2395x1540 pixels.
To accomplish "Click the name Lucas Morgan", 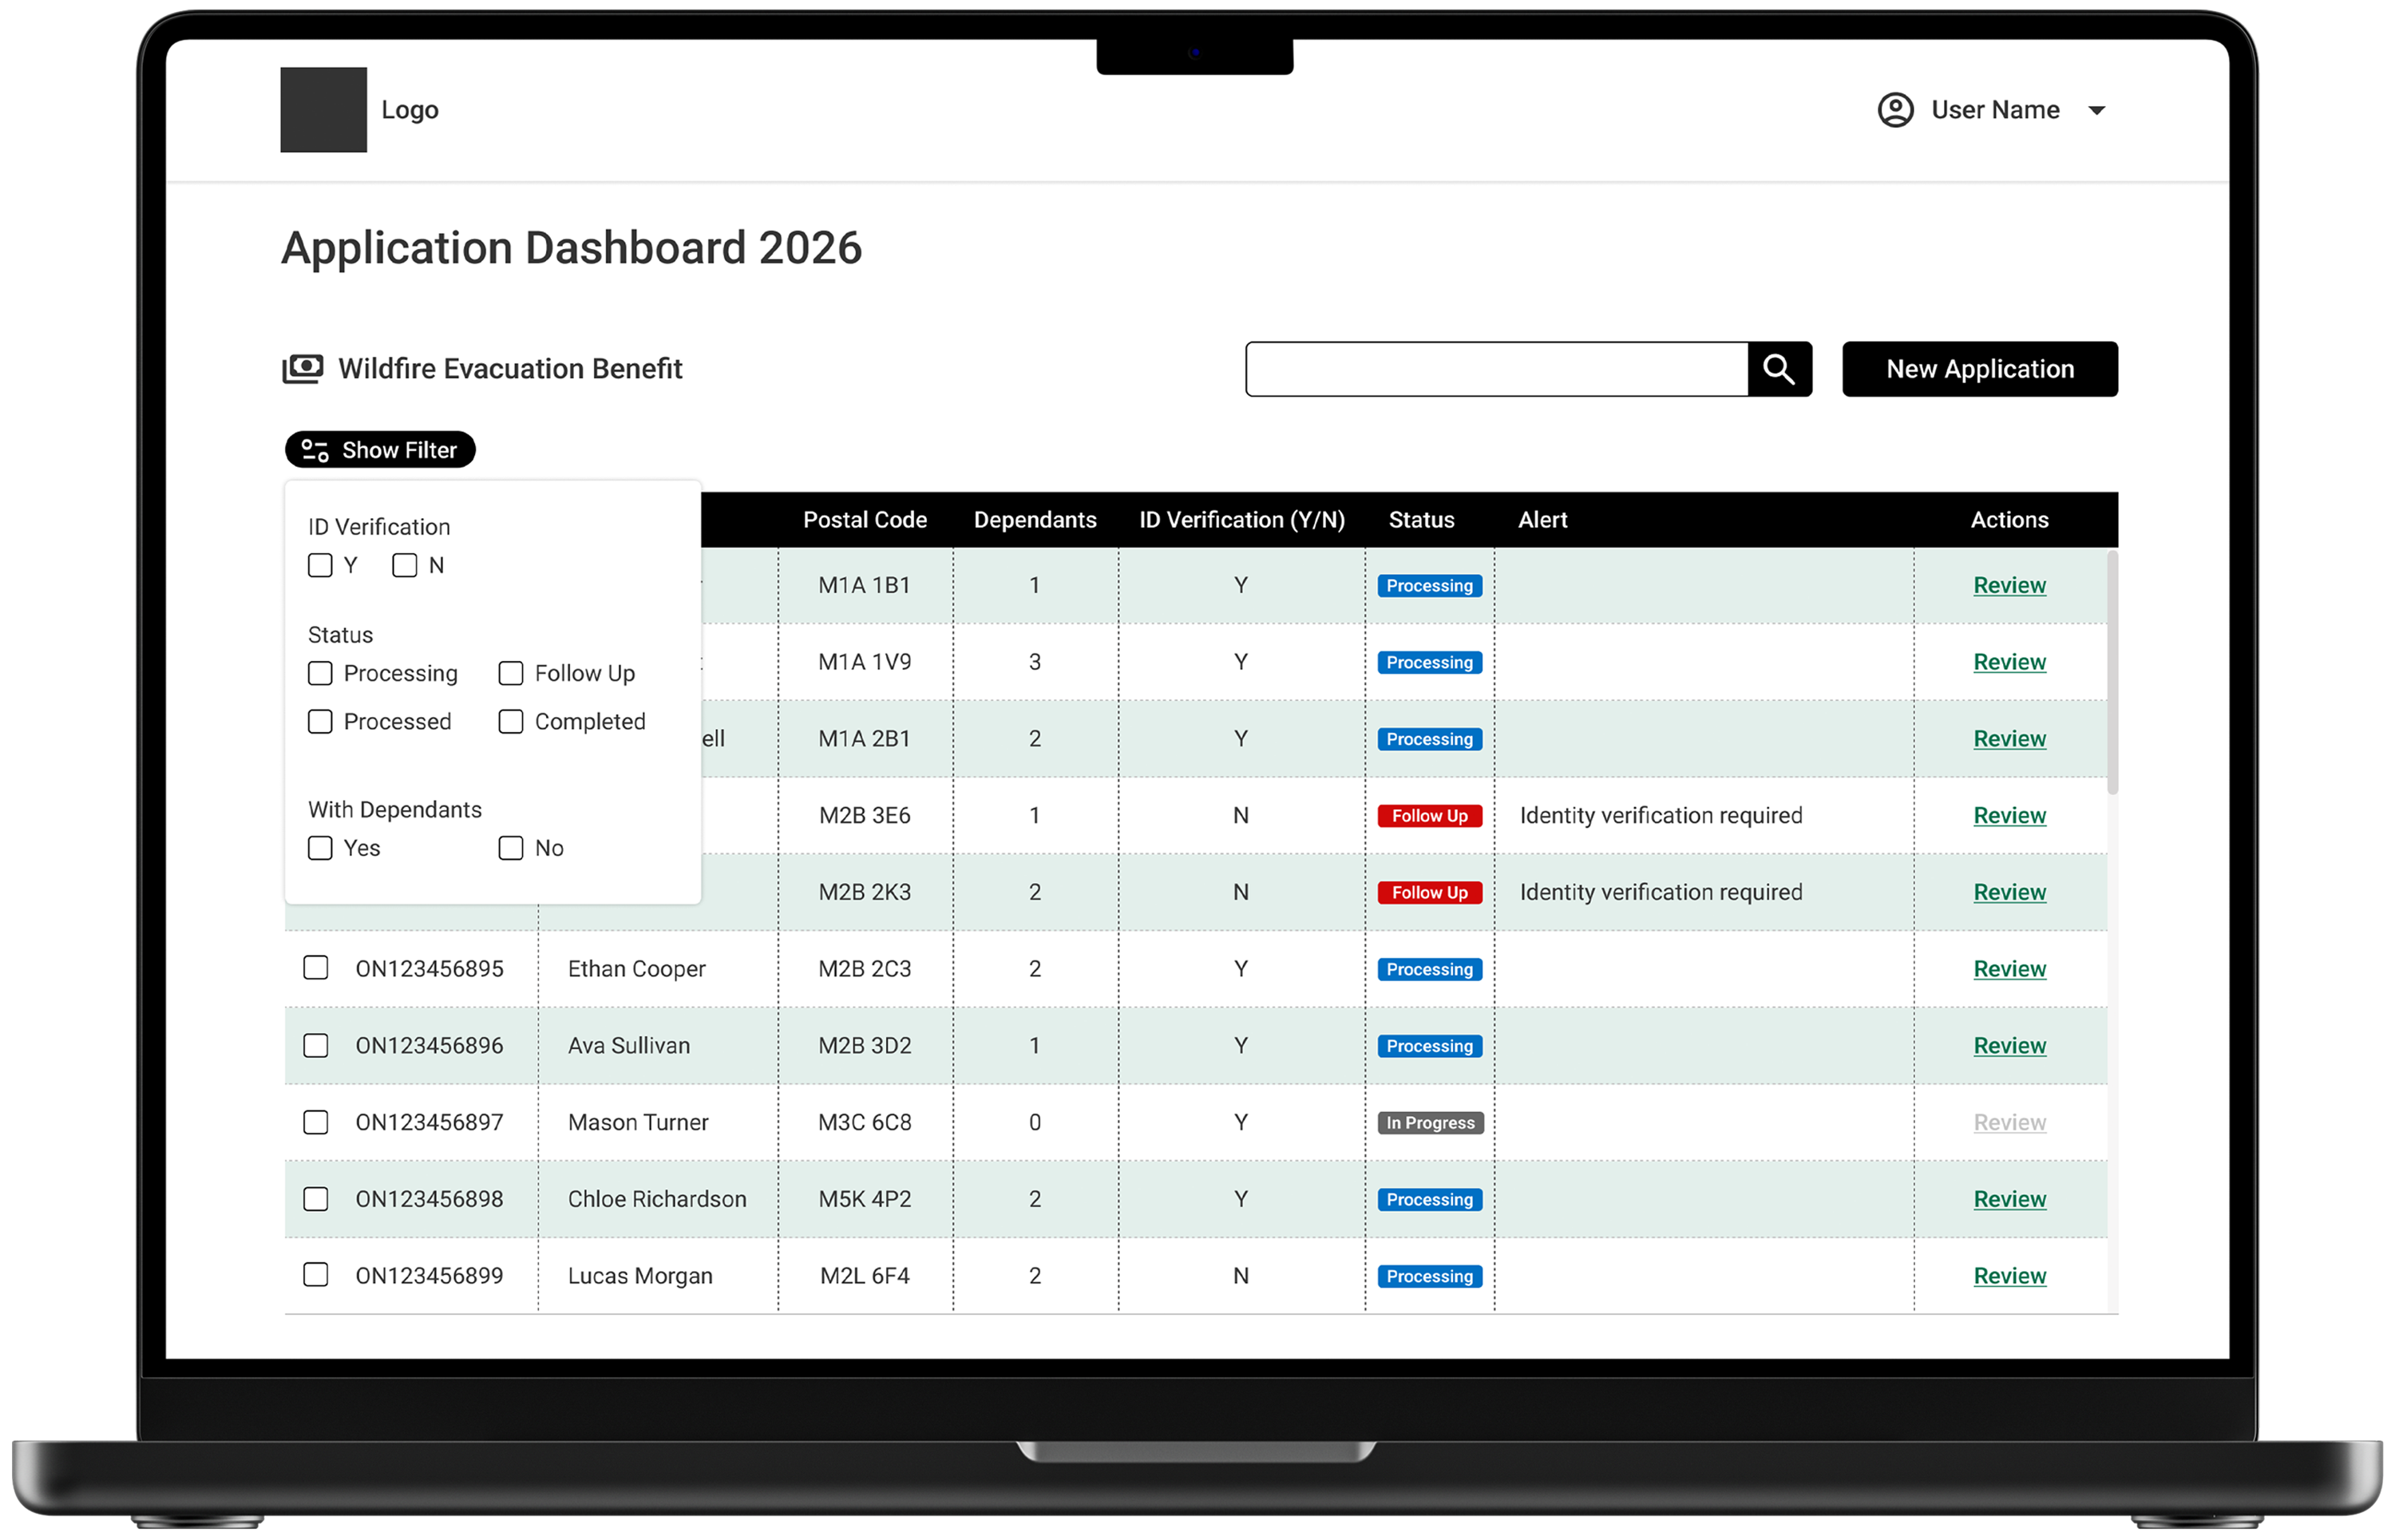I will [640, 1276].
